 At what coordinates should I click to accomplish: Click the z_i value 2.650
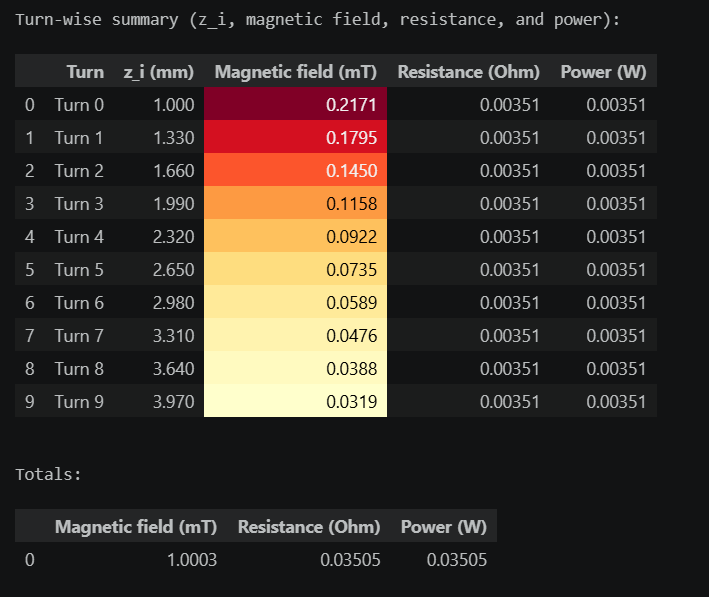(x=173, y=270)
